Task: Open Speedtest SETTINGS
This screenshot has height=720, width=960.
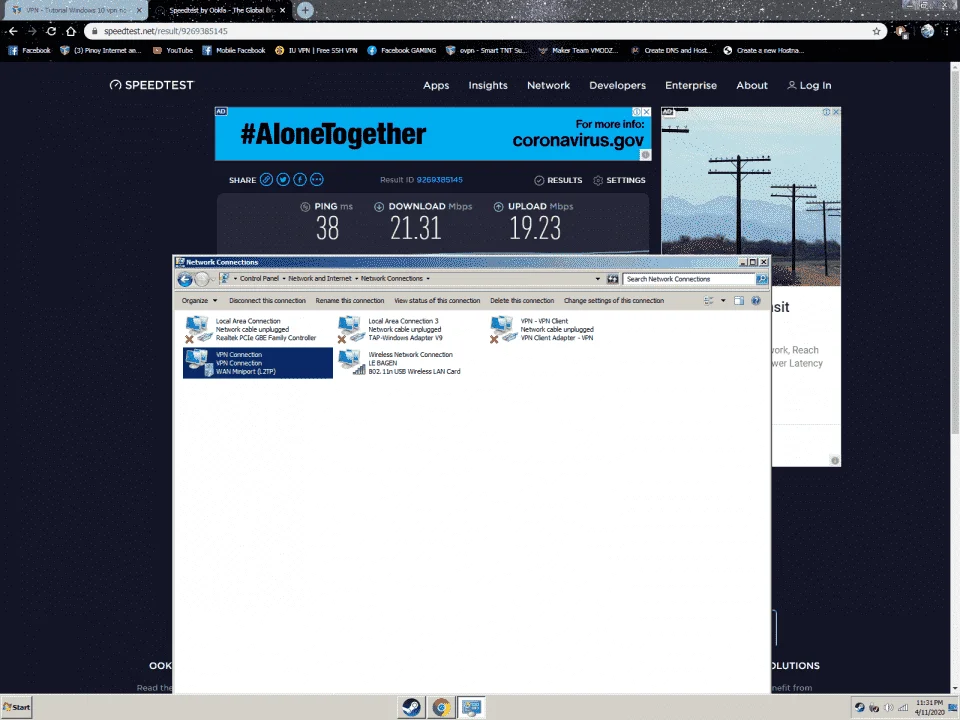Action: [x=619, y=180]
